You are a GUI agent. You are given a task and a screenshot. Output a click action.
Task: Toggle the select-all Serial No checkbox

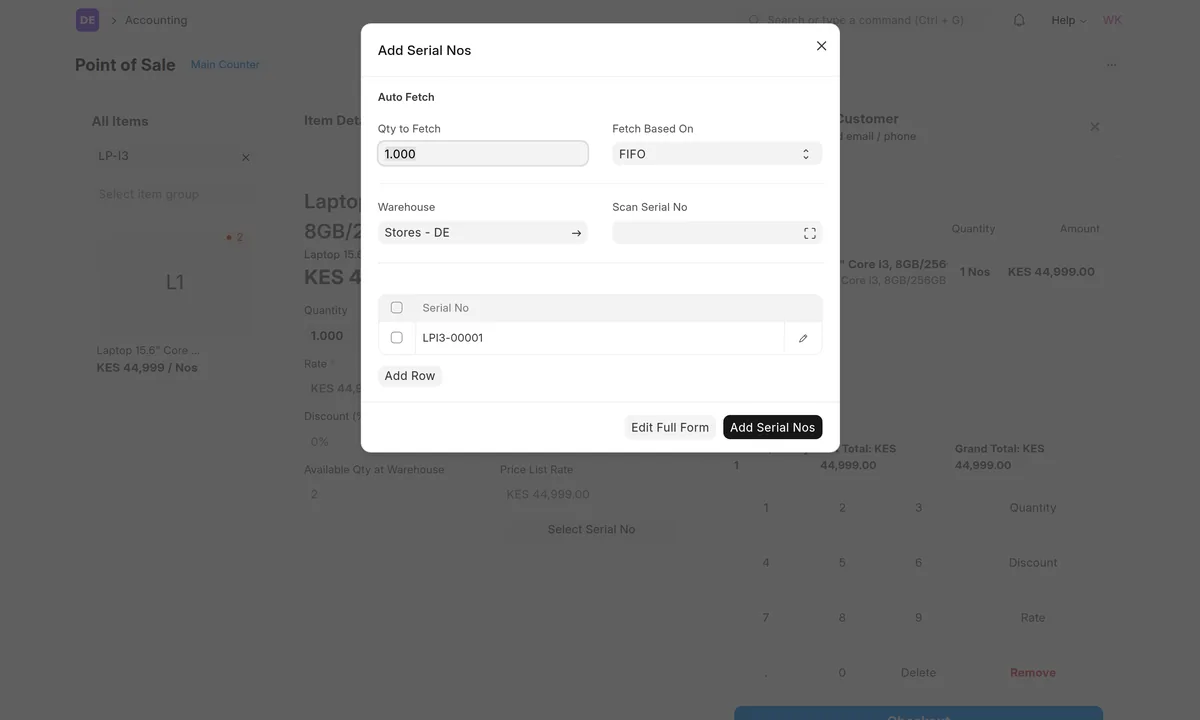click(x=397, y=308)
